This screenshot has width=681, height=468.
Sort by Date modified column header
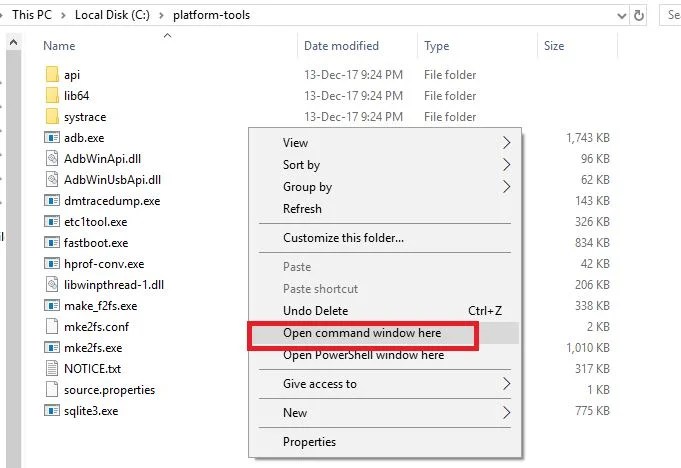click(x=342, y=46)
